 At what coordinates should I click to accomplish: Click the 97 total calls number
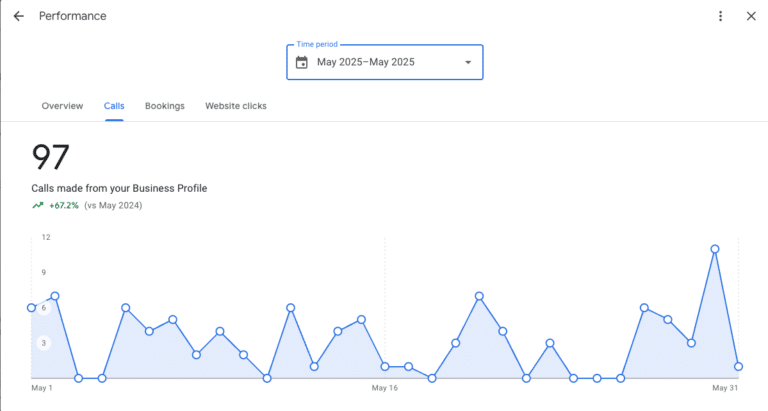[x=51, y=158]
